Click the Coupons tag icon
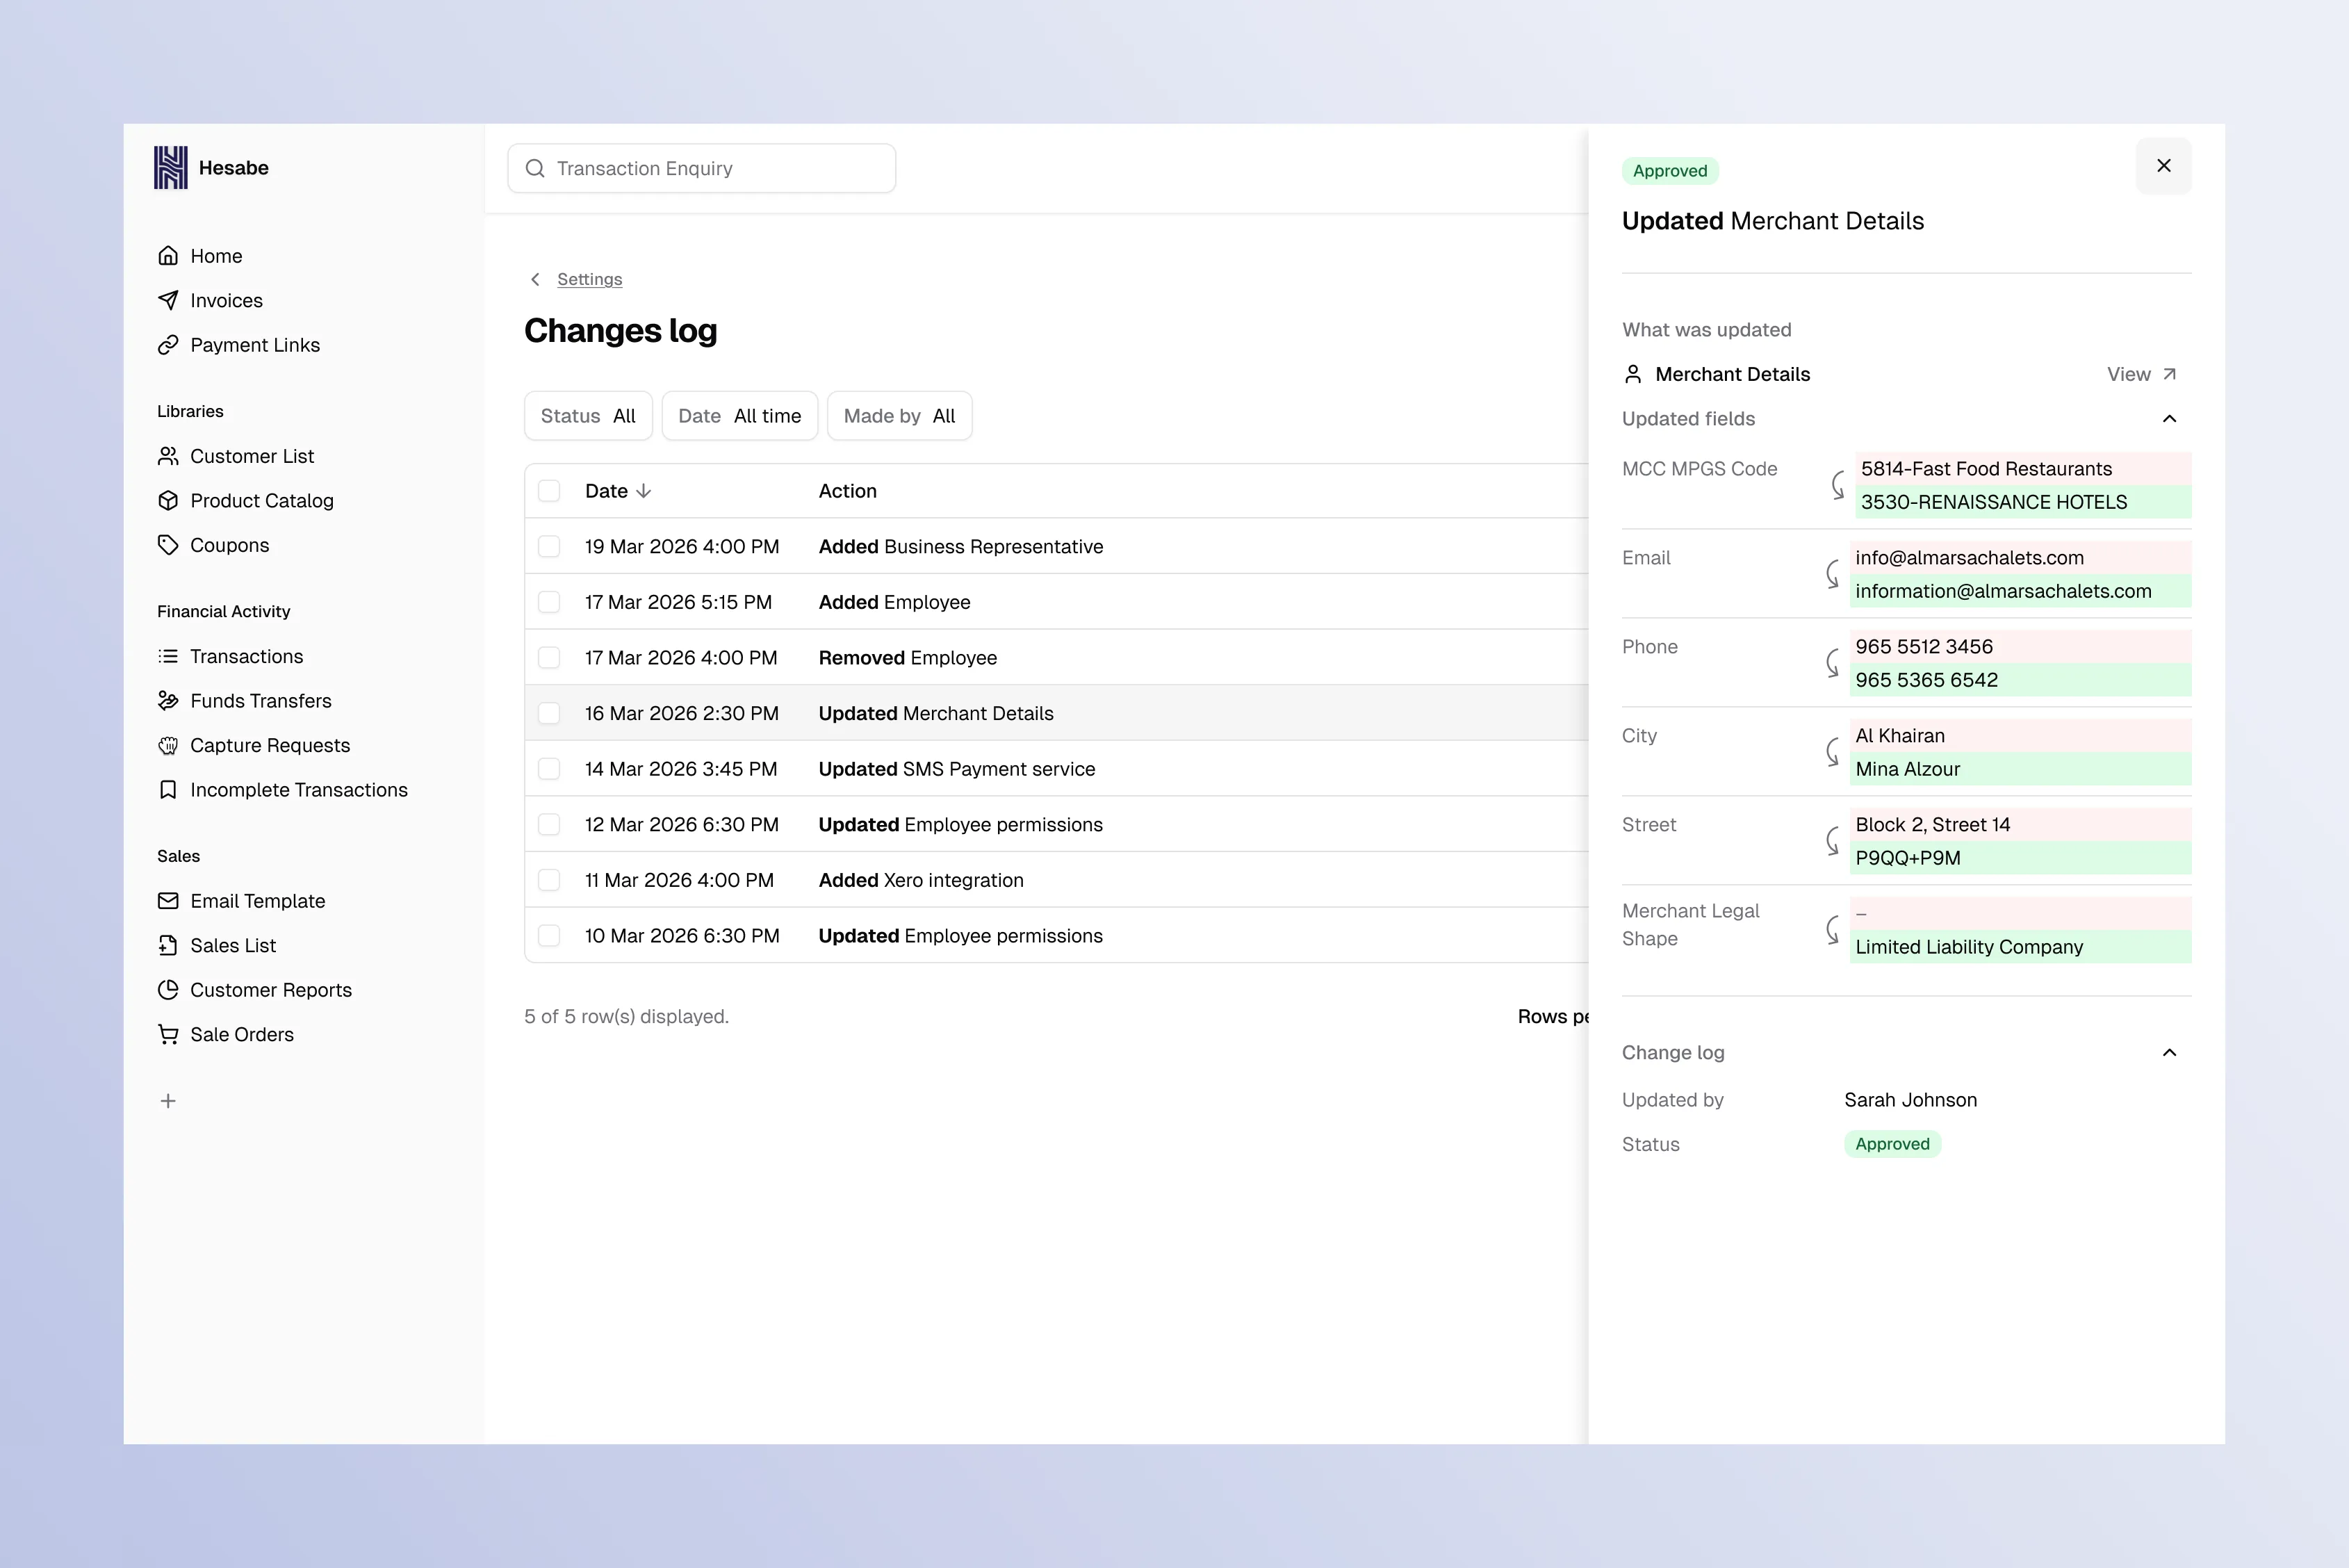This screenshot has height=1568, width=2349. (168, 545)
